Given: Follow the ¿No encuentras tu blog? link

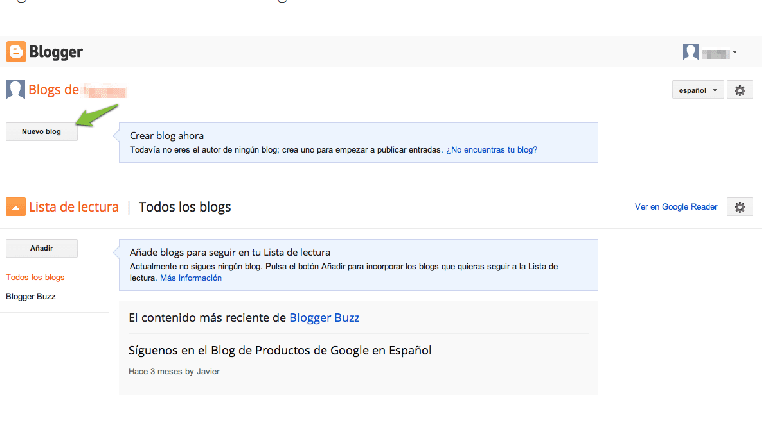Looking at the screenshot, I should [x=492, y=150].
